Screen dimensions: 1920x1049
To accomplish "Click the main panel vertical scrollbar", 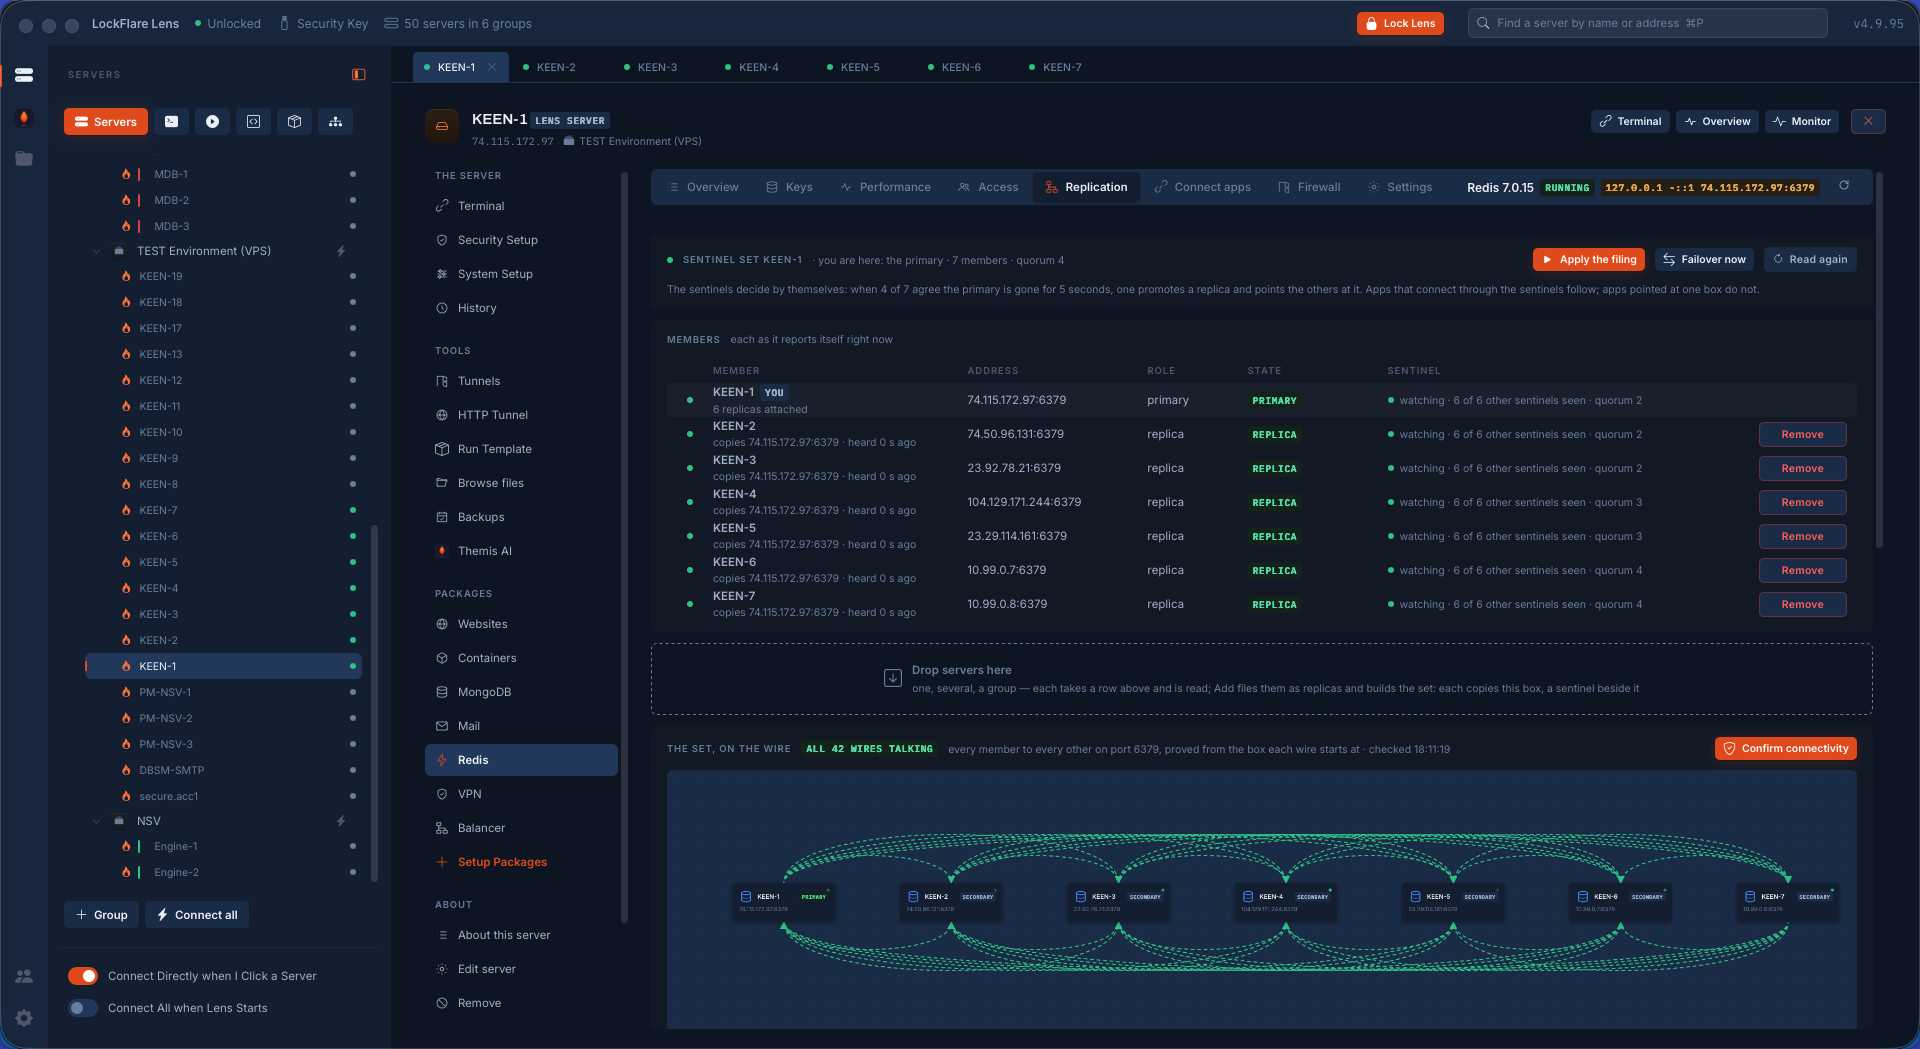I will (1879, 361).
